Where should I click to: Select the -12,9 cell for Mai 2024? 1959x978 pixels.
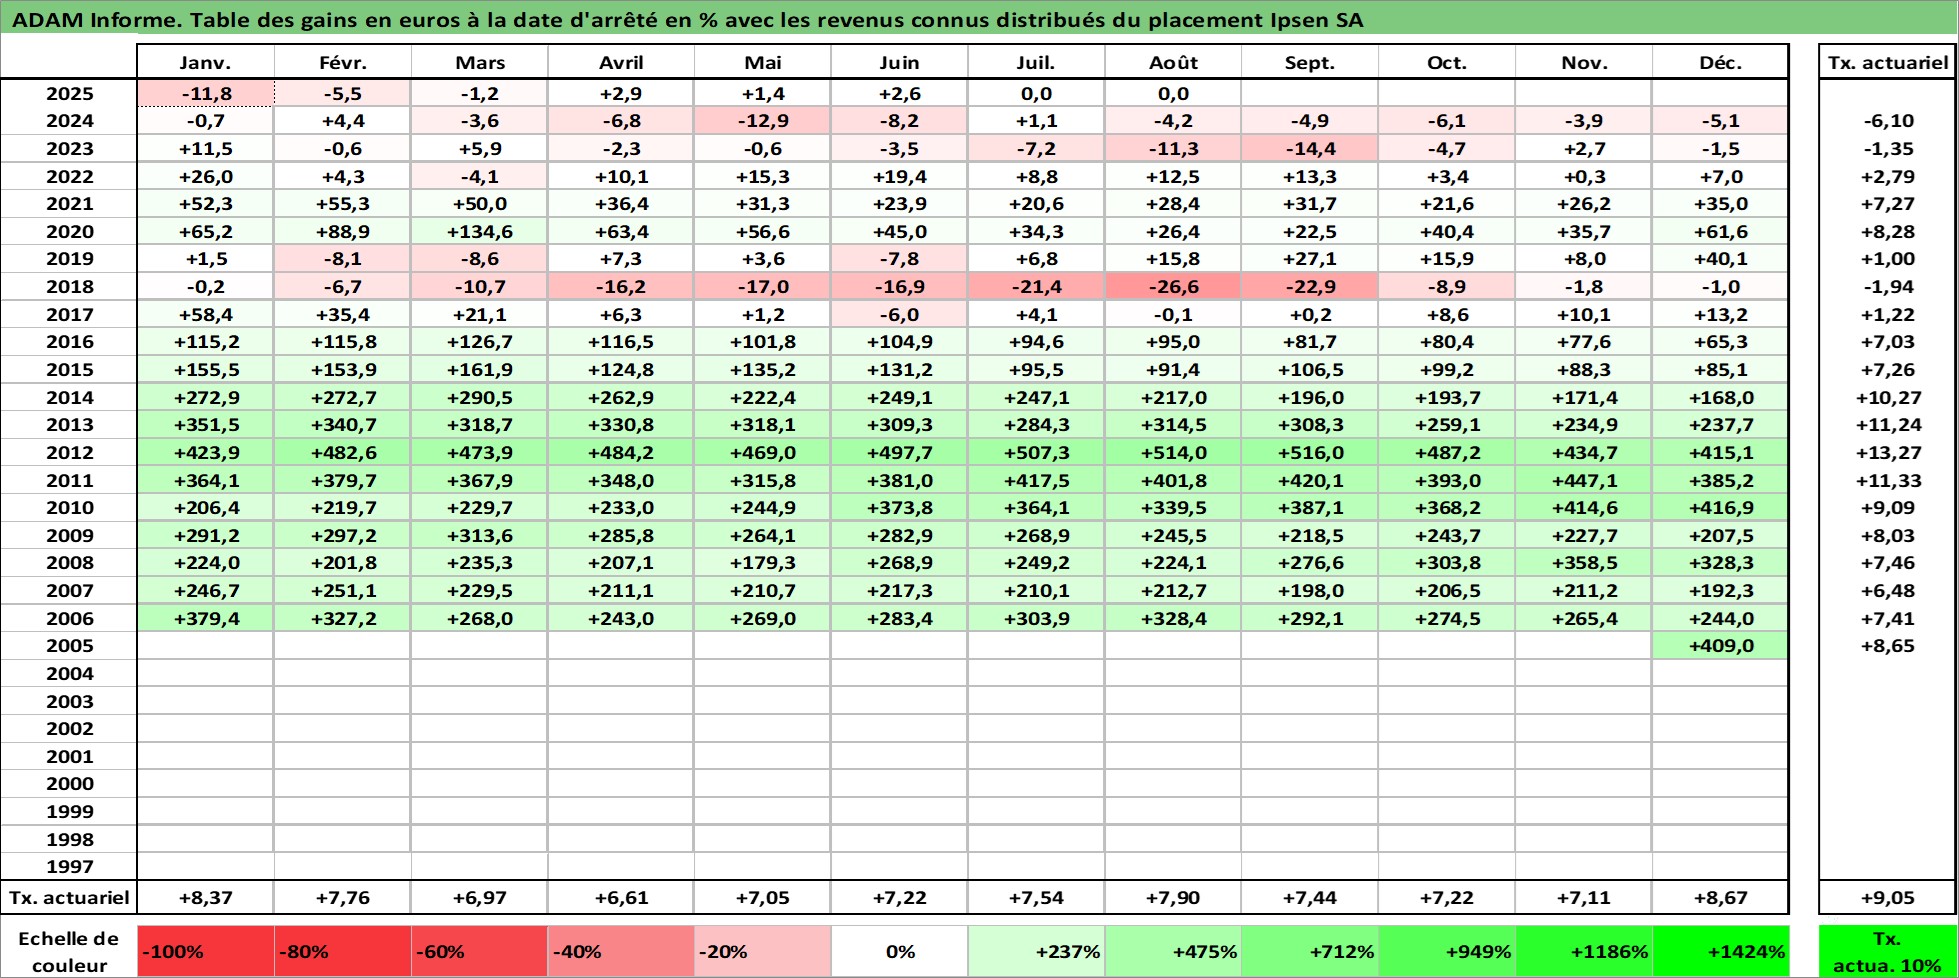click(x=762, y=121)
